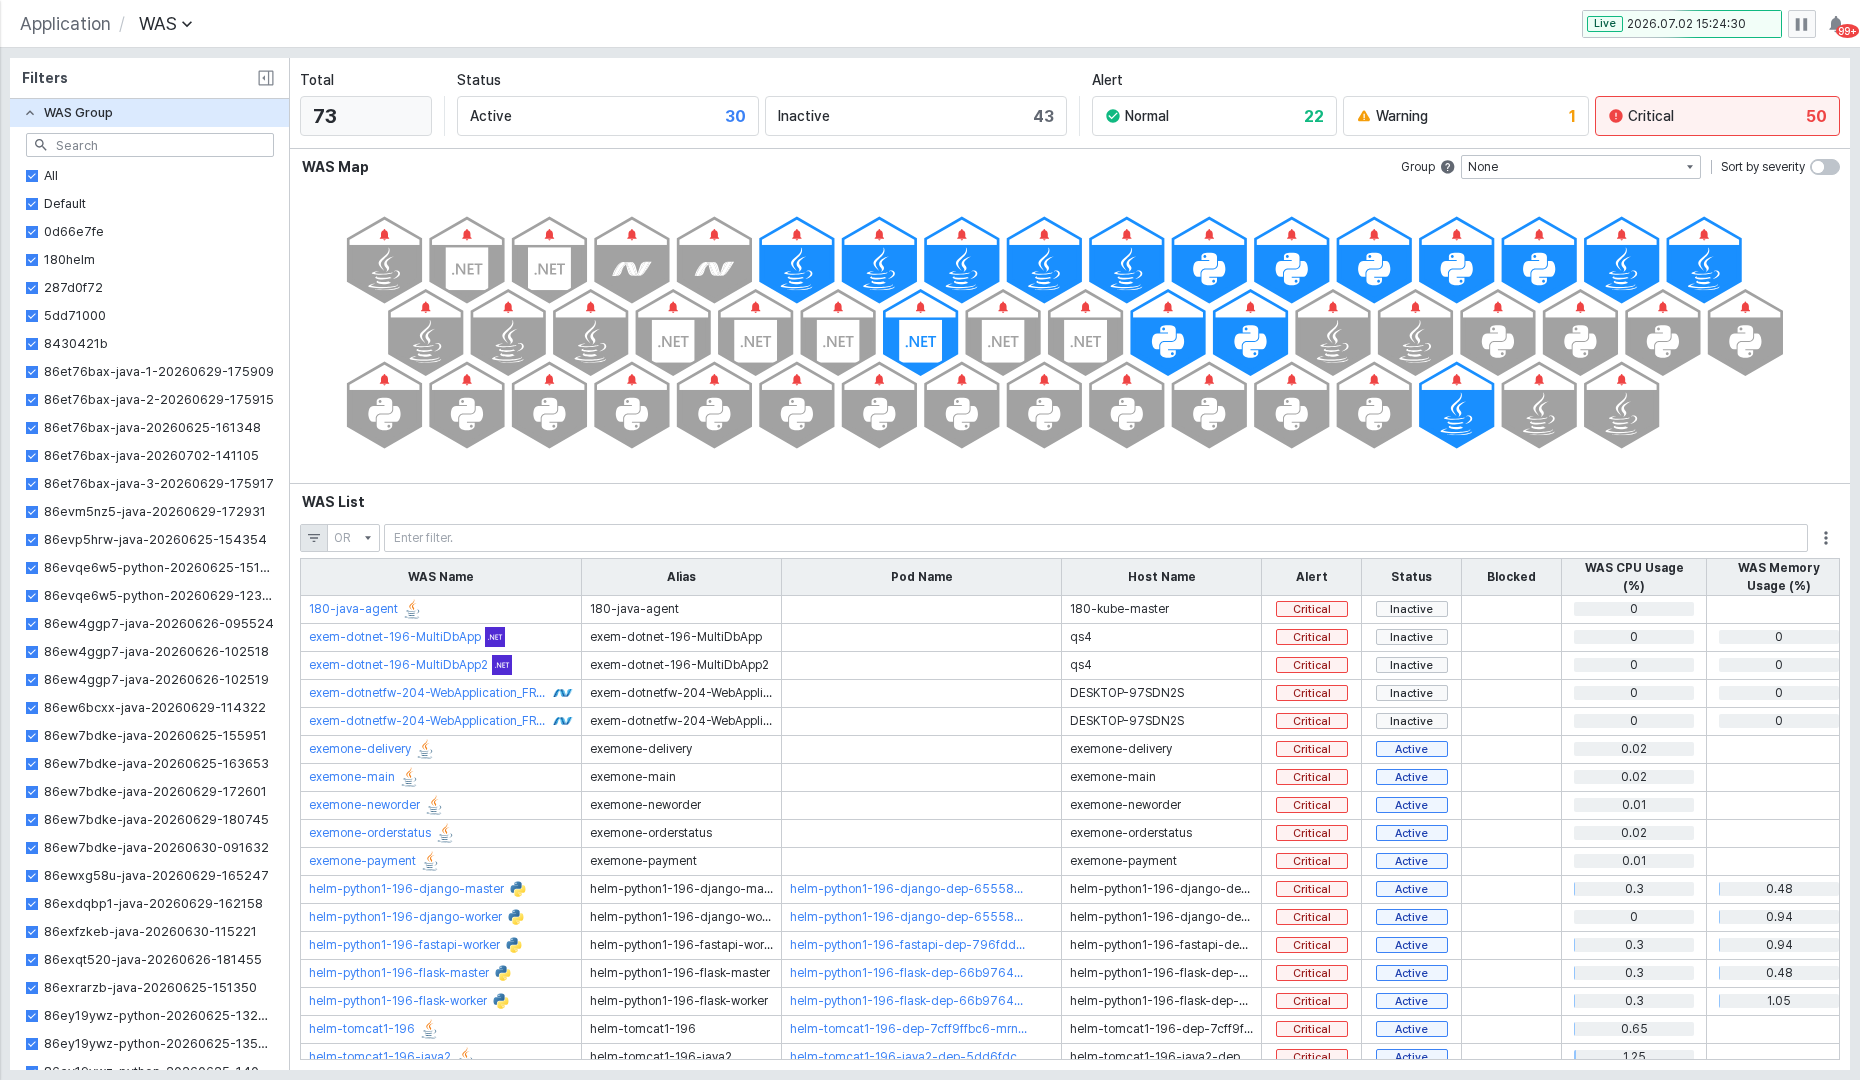Filter by Active status count

(608, 116)
